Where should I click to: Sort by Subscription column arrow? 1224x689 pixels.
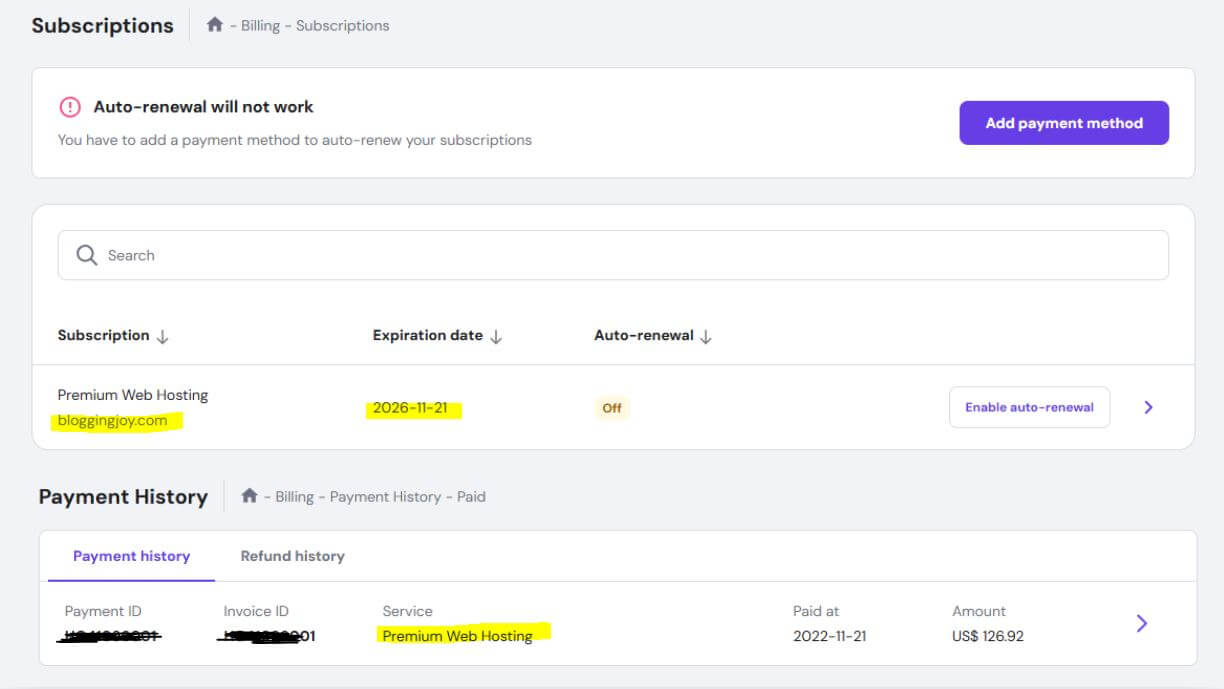click(163, 337)
